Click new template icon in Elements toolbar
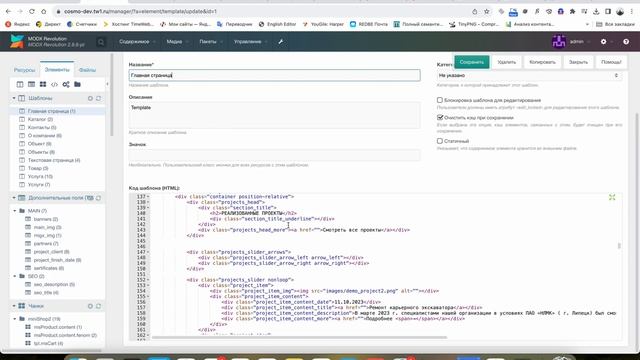The width and height of the screenshot is (640, 360). (20, 84)
